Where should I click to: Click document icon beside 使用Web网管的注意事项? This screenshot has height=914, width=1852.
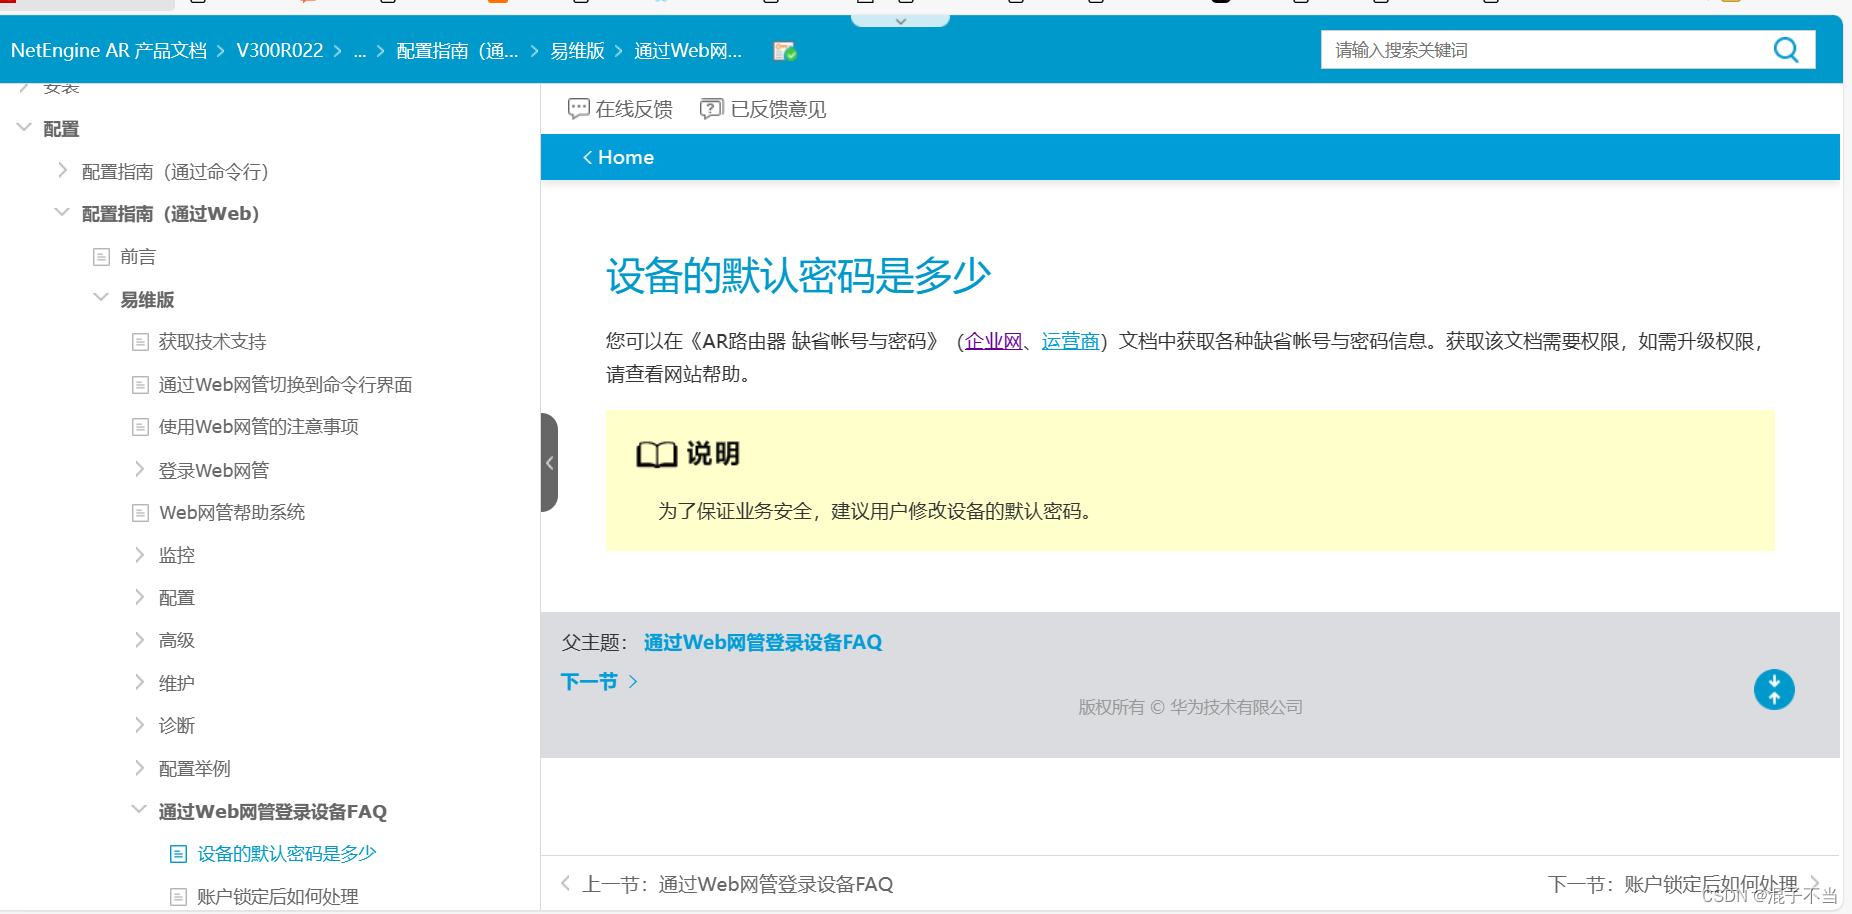click(x=140, y=427)
